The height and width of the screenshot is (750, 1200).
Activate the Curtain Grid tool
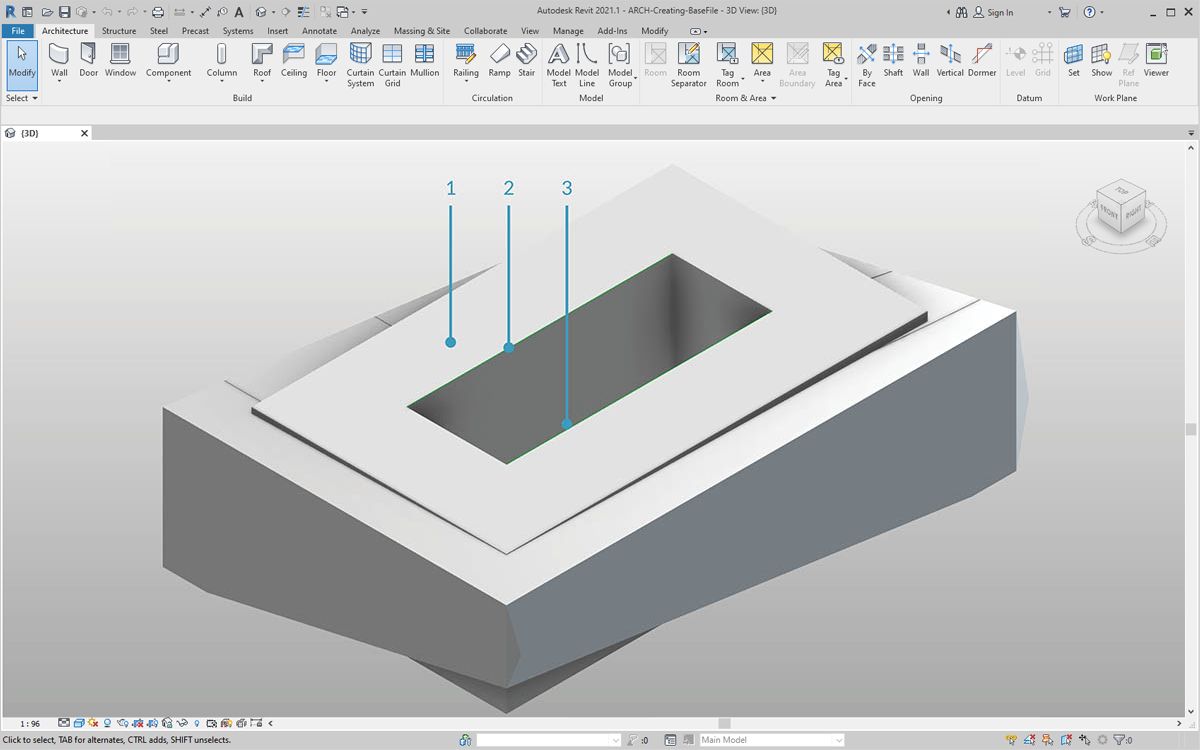click(x=392, y=58)
